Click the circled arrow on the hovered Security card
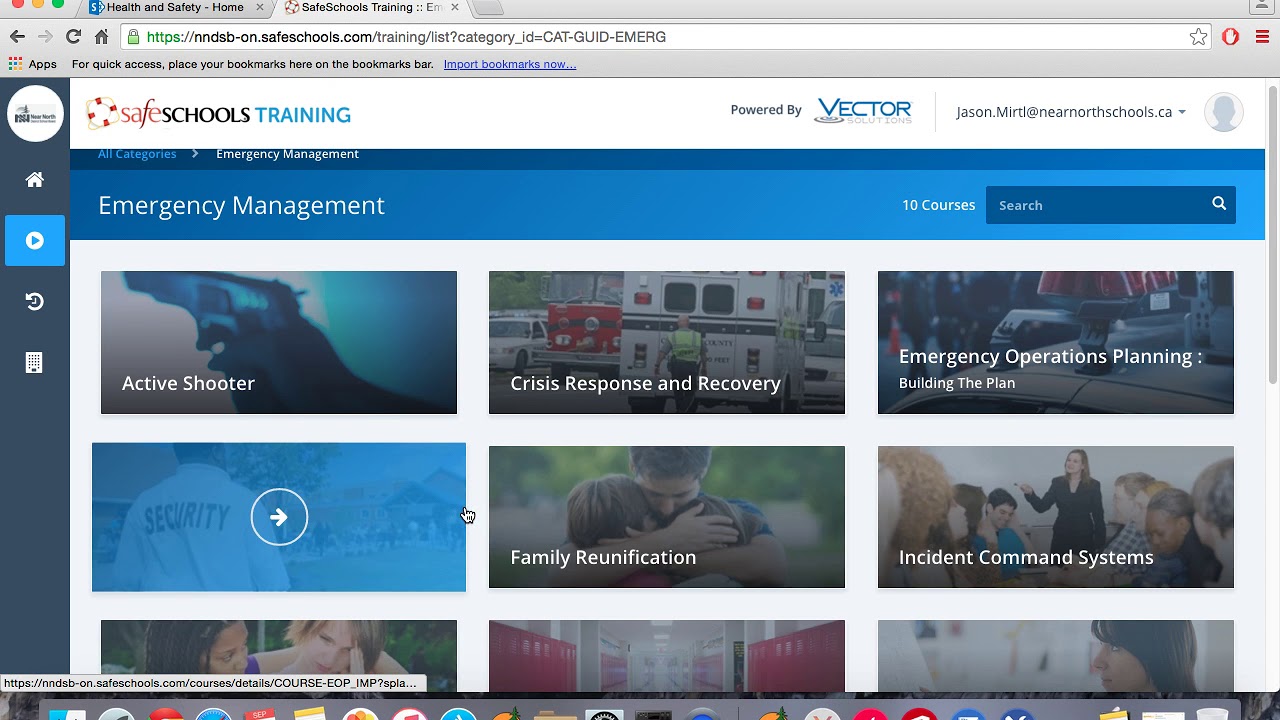This screenshot has width=1280, height=720. click(x=279, y=517)
